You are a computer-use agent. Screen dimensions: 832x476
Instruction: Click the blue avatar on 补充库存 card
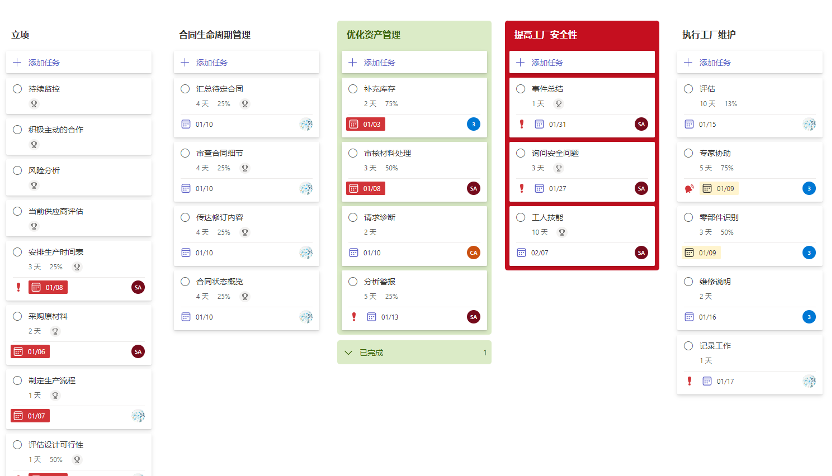473,124
